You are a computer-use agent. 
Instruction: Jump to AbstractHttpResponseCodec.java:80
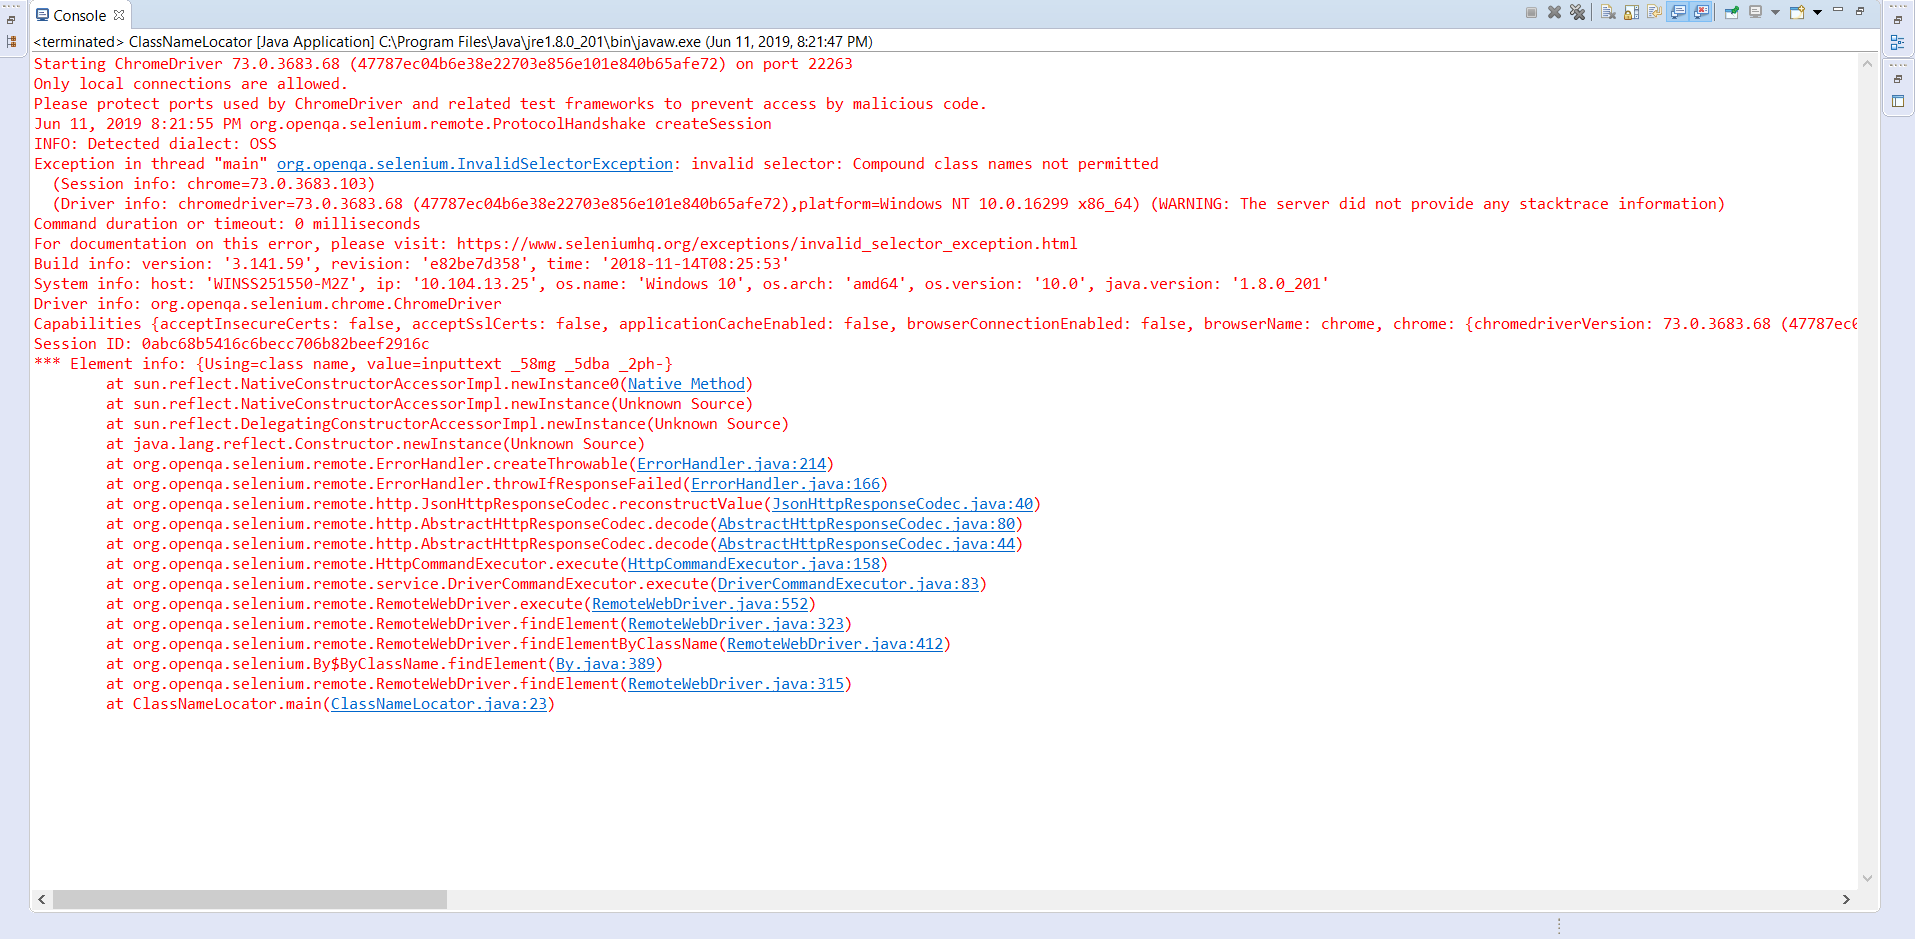[866, 524]
